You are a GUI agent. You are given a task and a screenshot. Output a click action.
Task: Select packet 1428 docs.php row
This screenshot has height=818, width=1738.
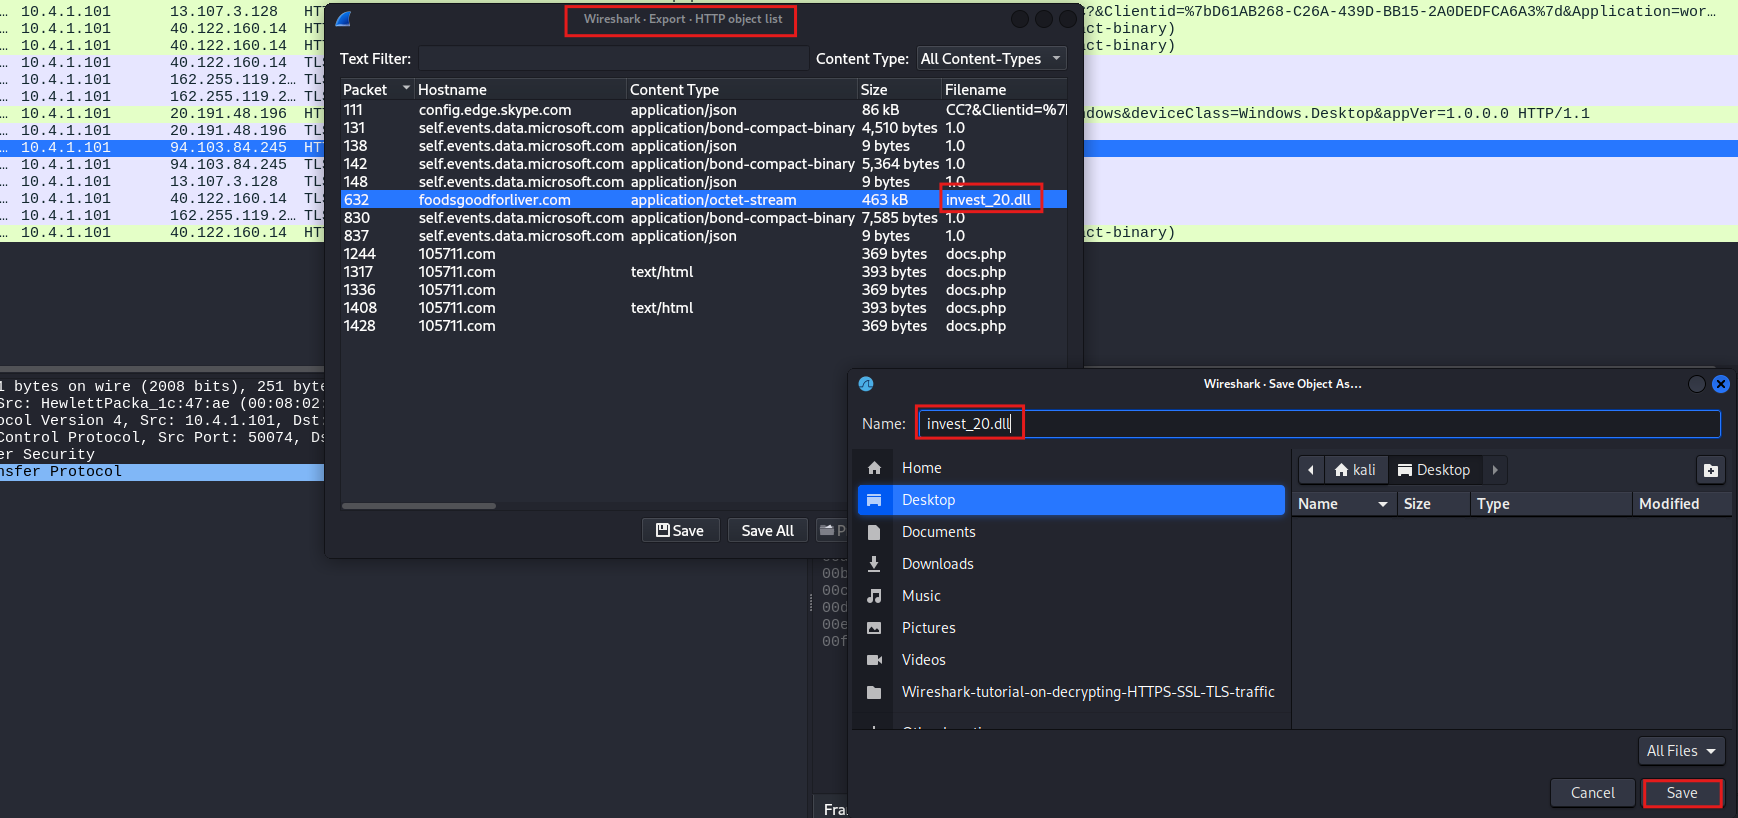pos(704,326)
